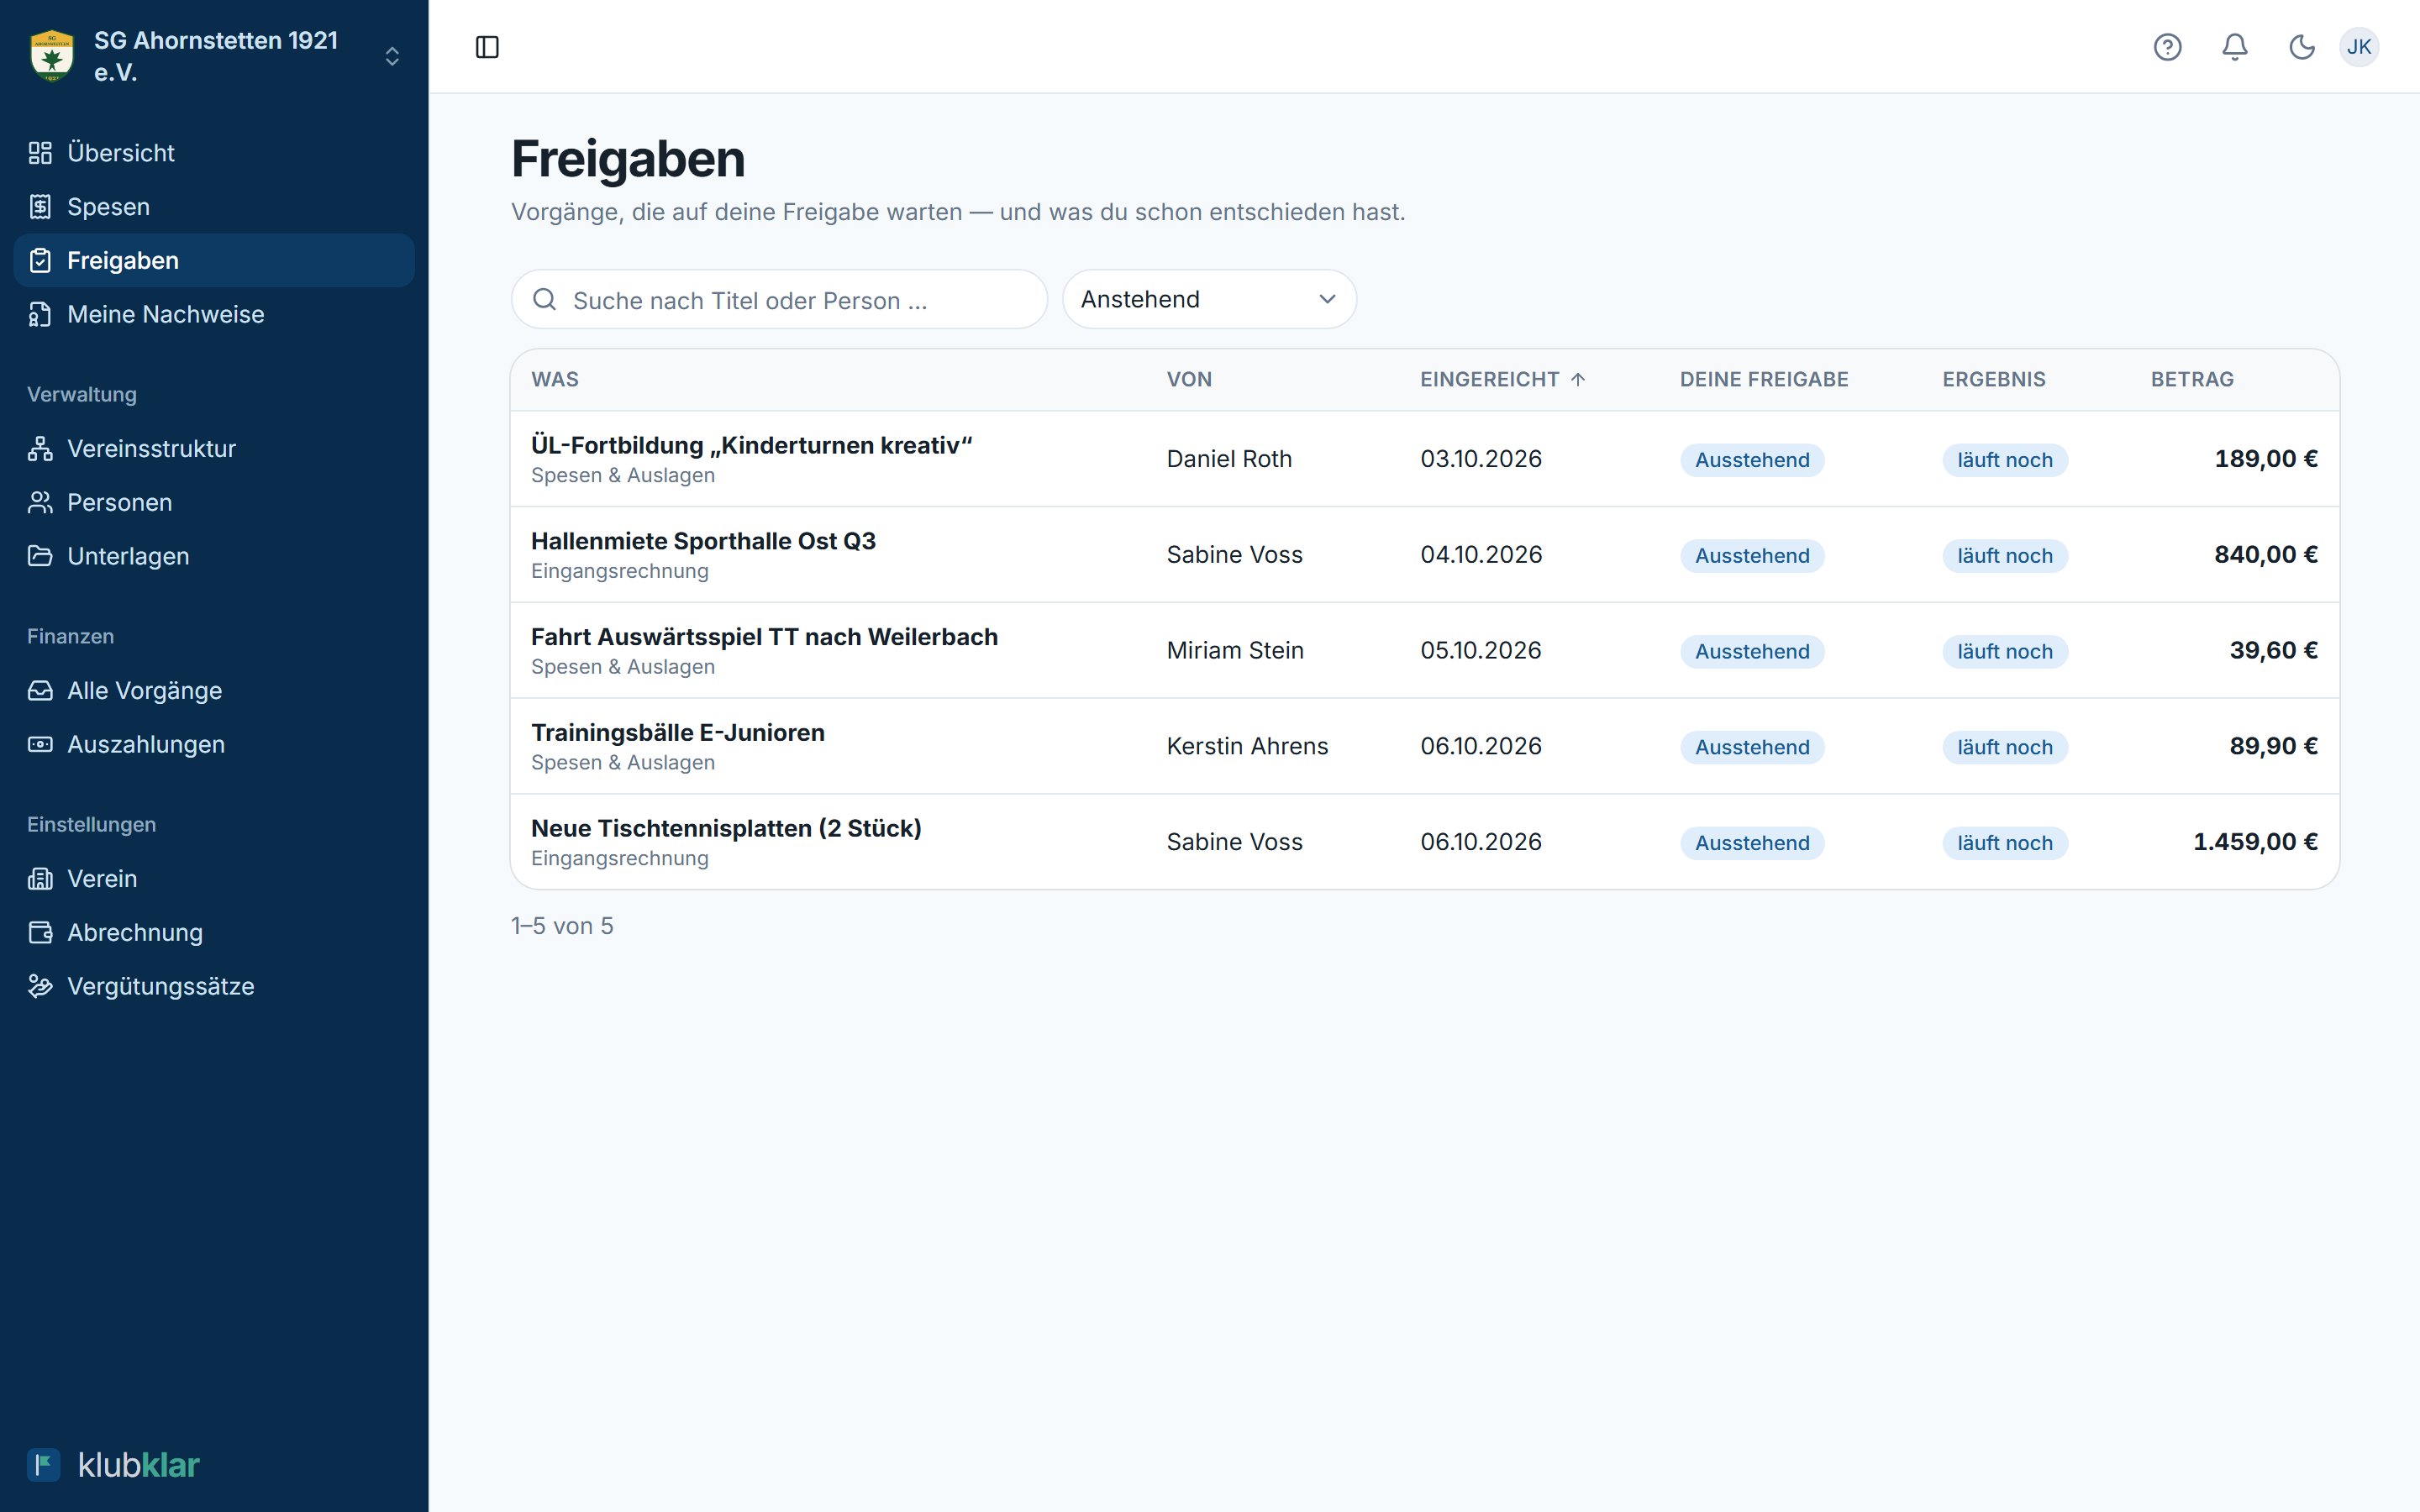Click the 1.459,00 € amount
This screenshot has height=1512, width=2420.
coord(2255,842)
